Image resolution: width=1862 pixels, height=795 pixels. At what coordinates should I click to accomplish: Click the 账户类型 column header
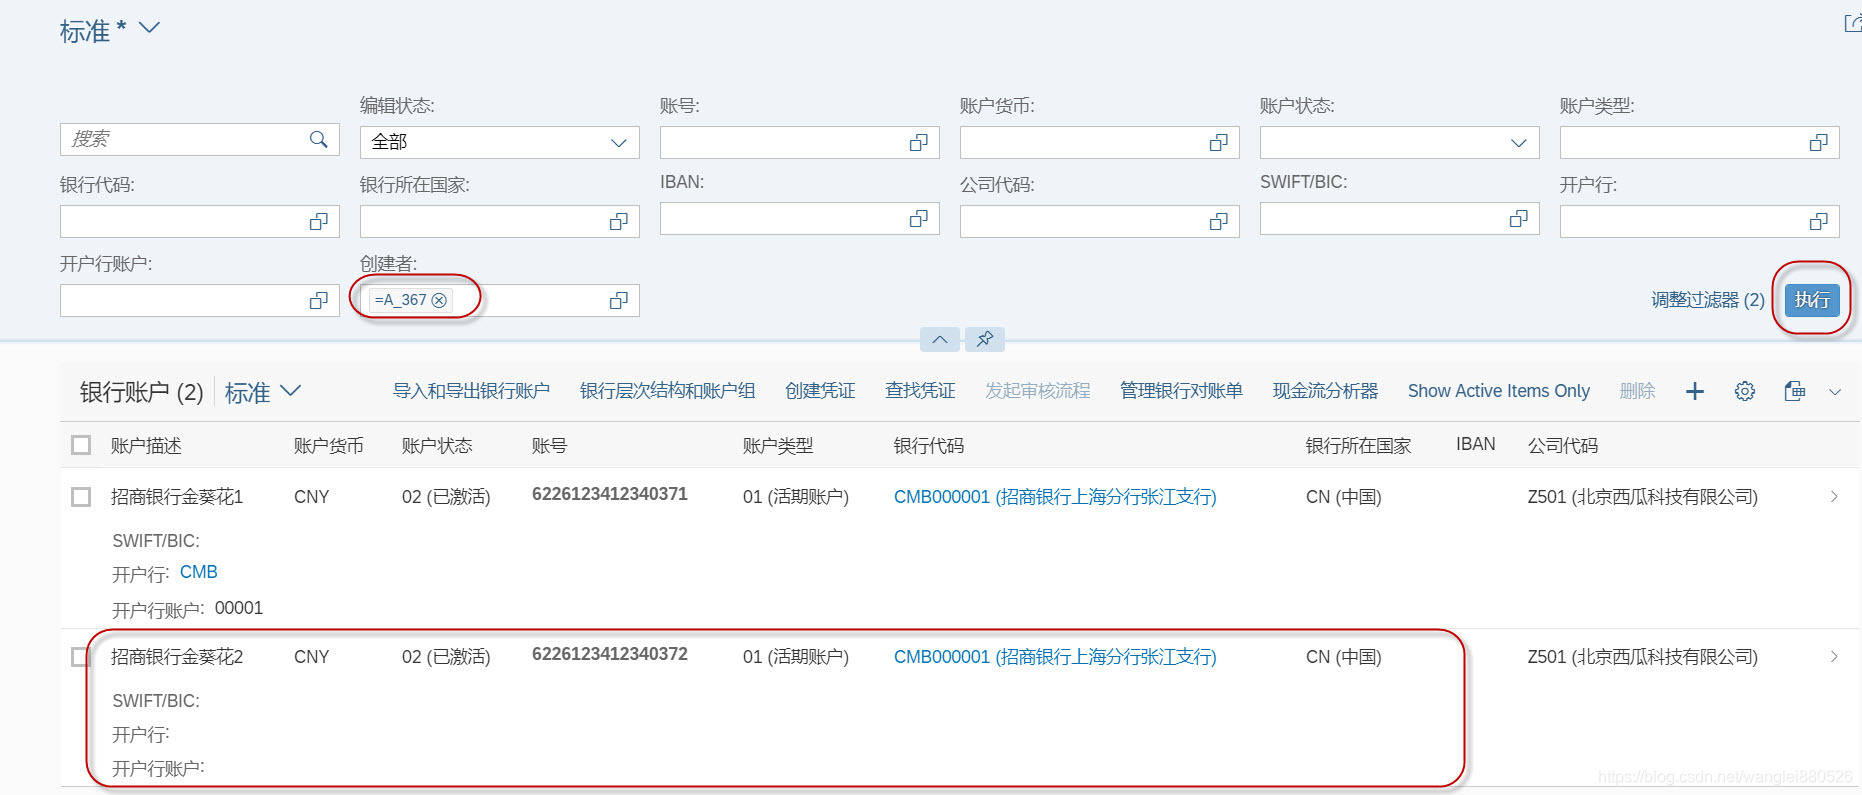coord(778,446)
